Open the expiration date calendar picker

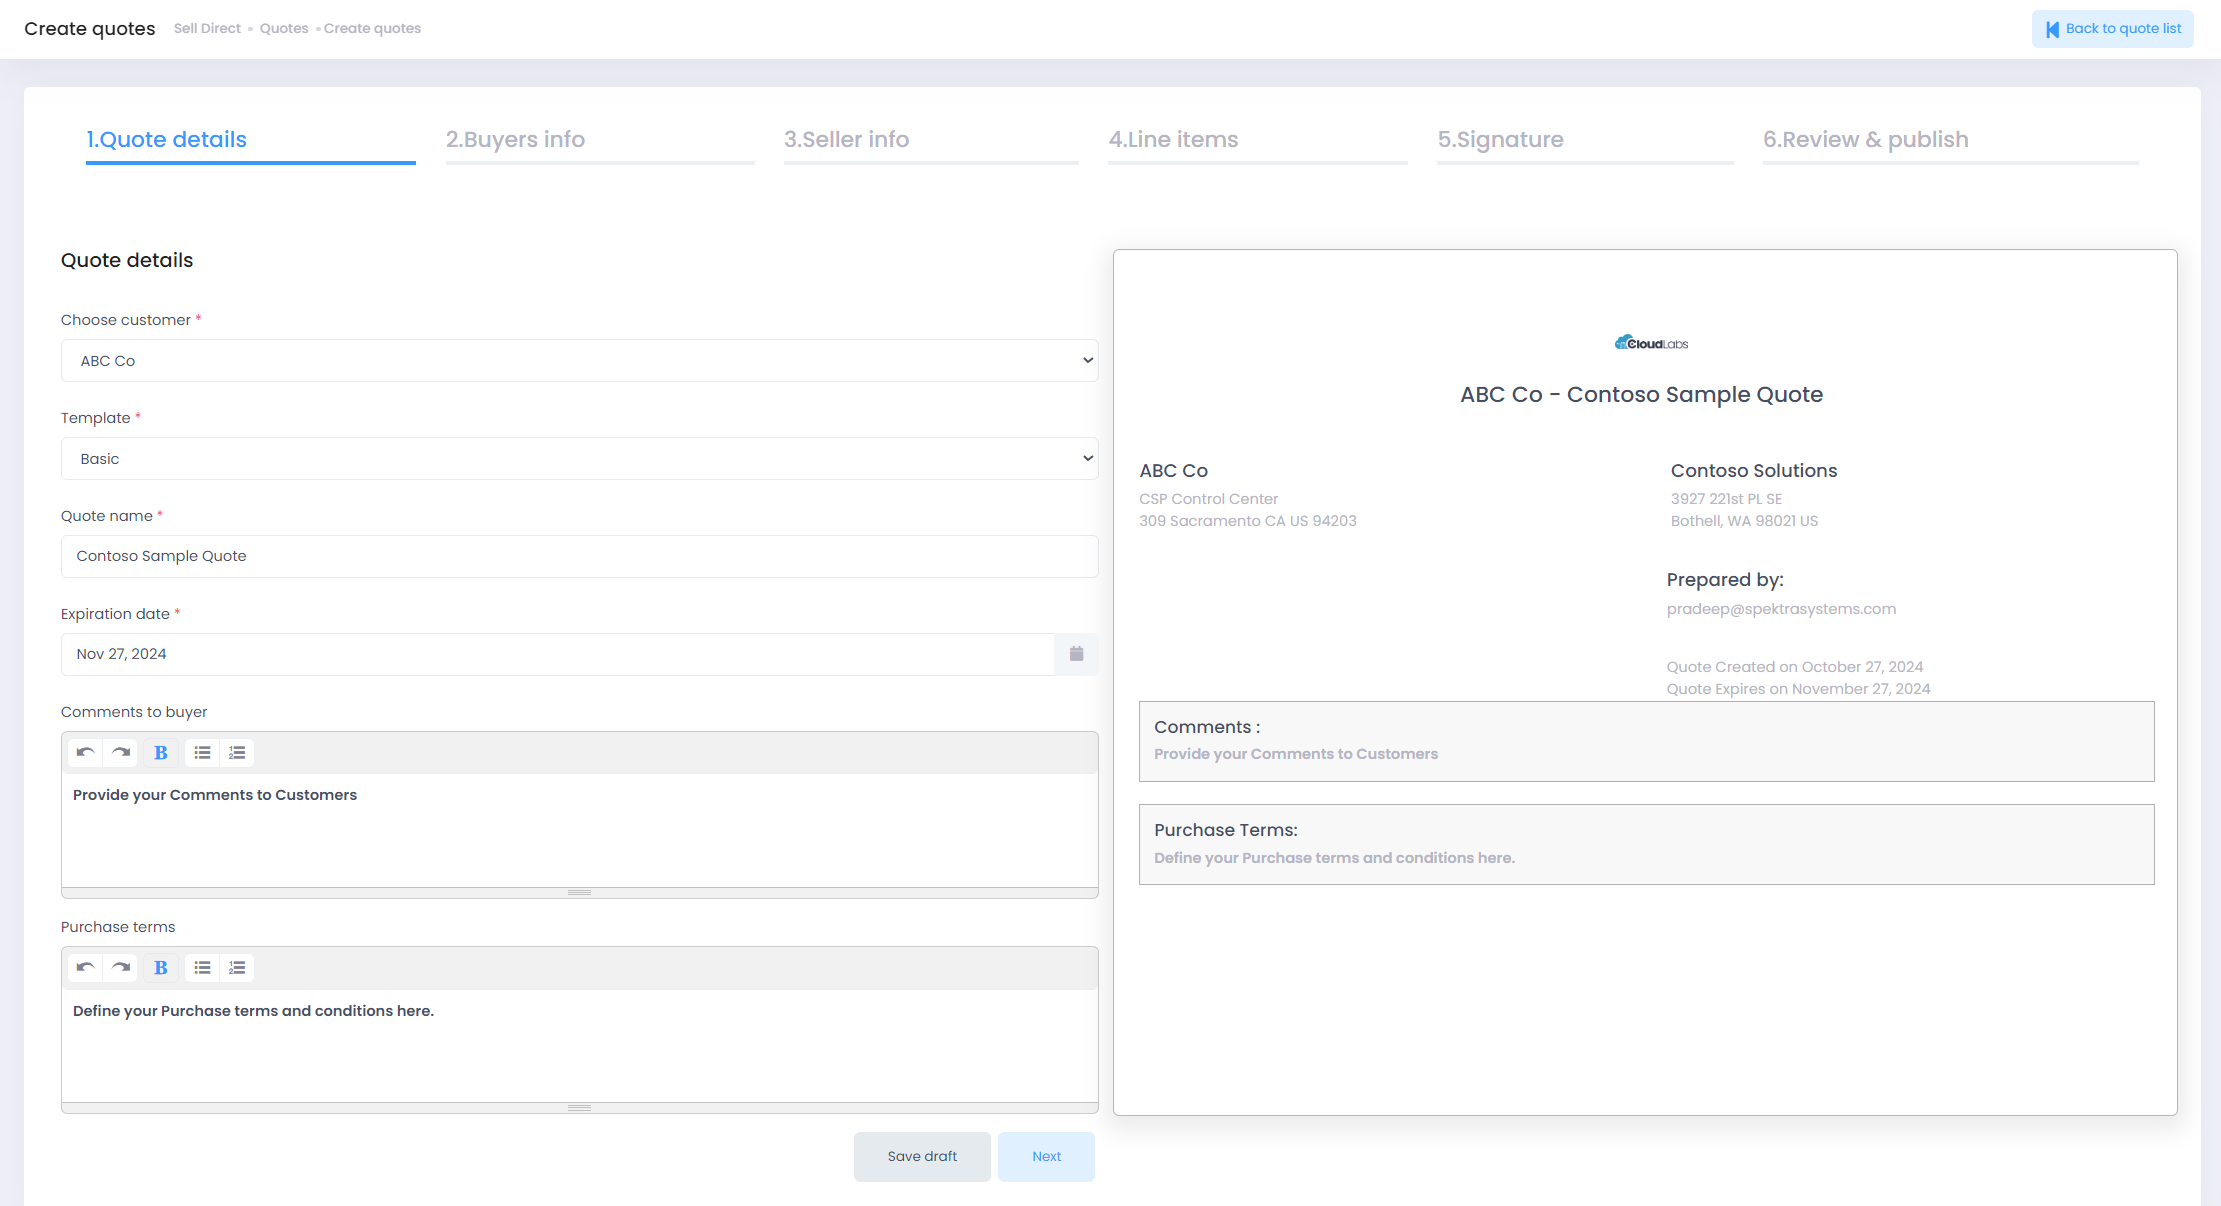pyautogui.click(x=1076, y=654)
